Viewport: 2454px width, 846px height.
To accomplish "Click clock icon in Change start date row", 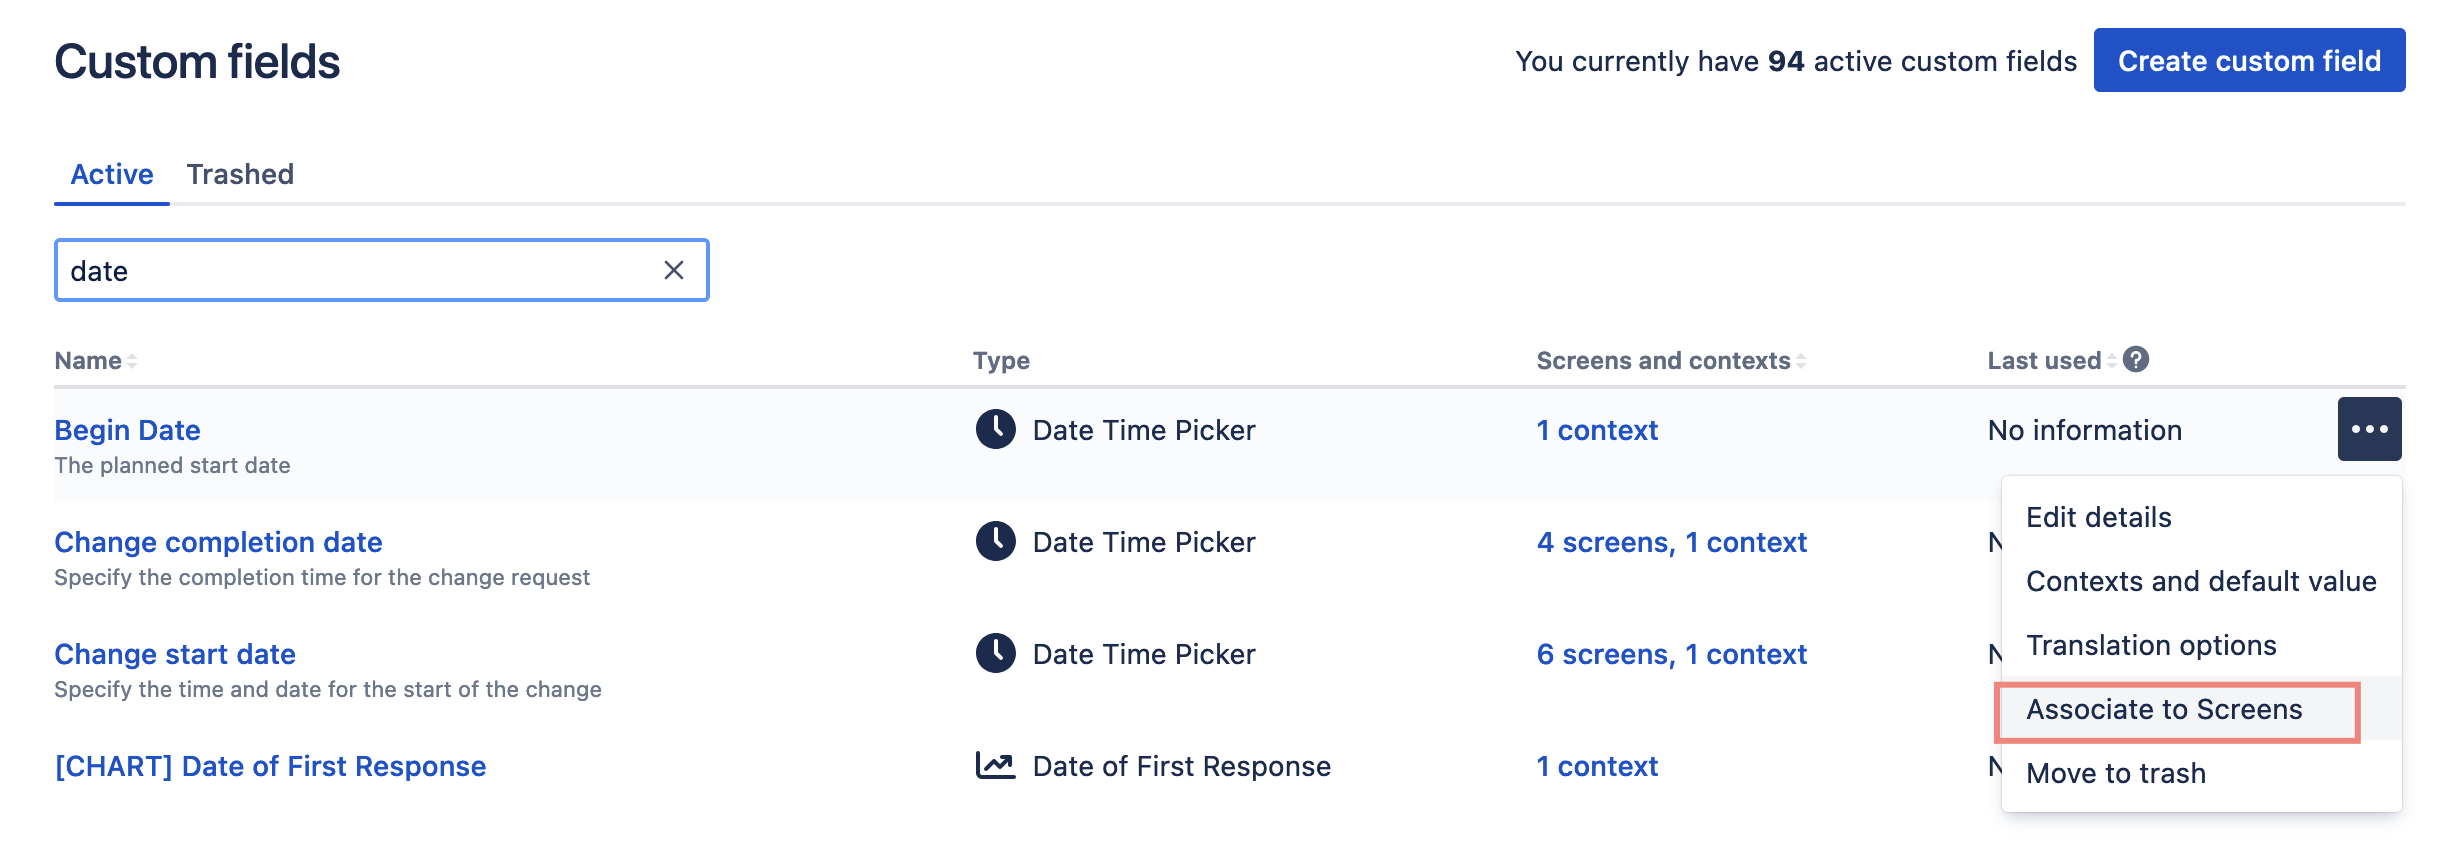I will 995,654.
